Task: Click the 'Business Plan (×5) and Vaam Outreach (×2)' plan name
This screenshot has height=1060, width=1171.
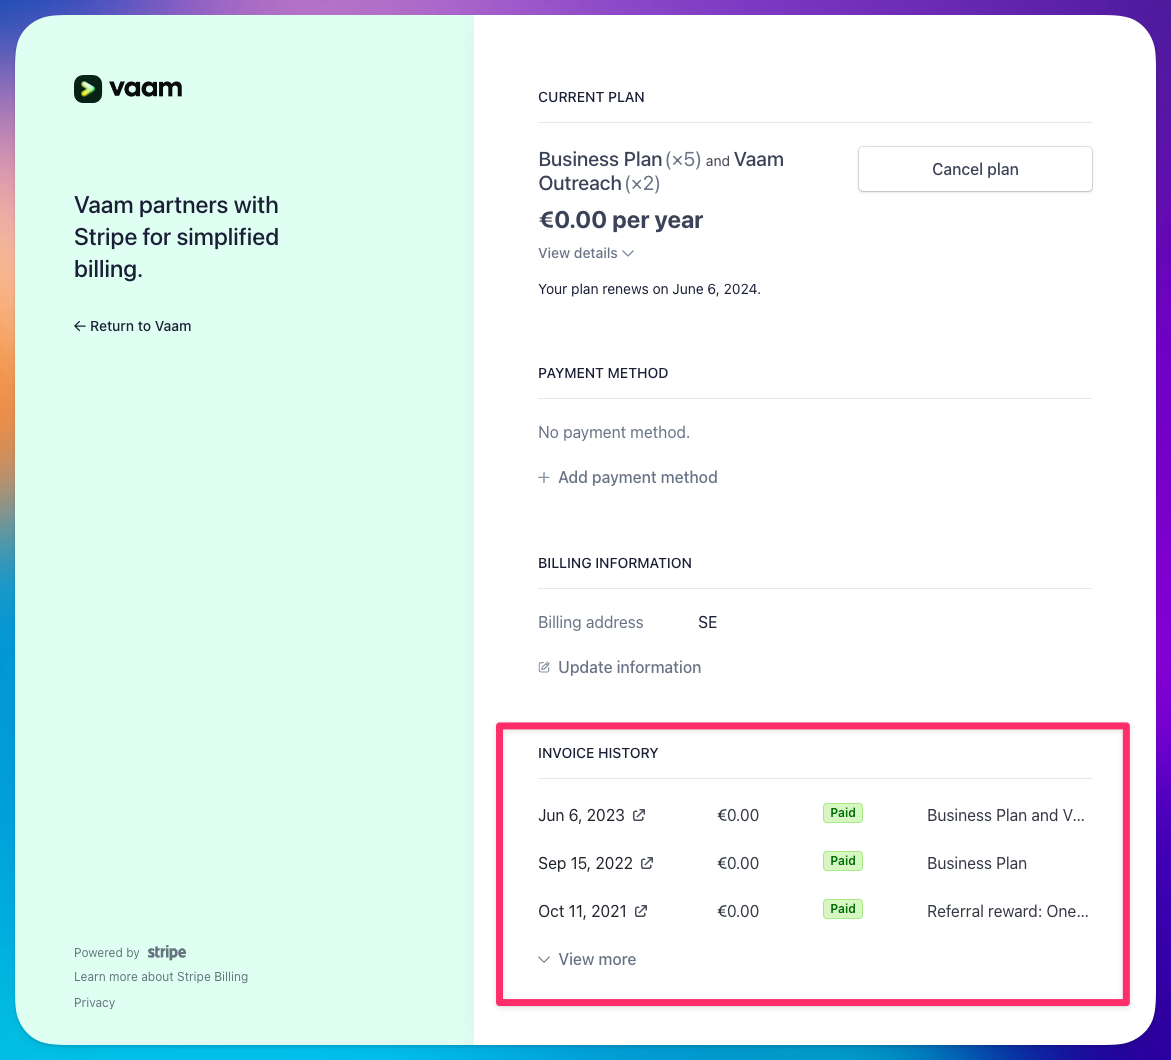Action: 661,171
